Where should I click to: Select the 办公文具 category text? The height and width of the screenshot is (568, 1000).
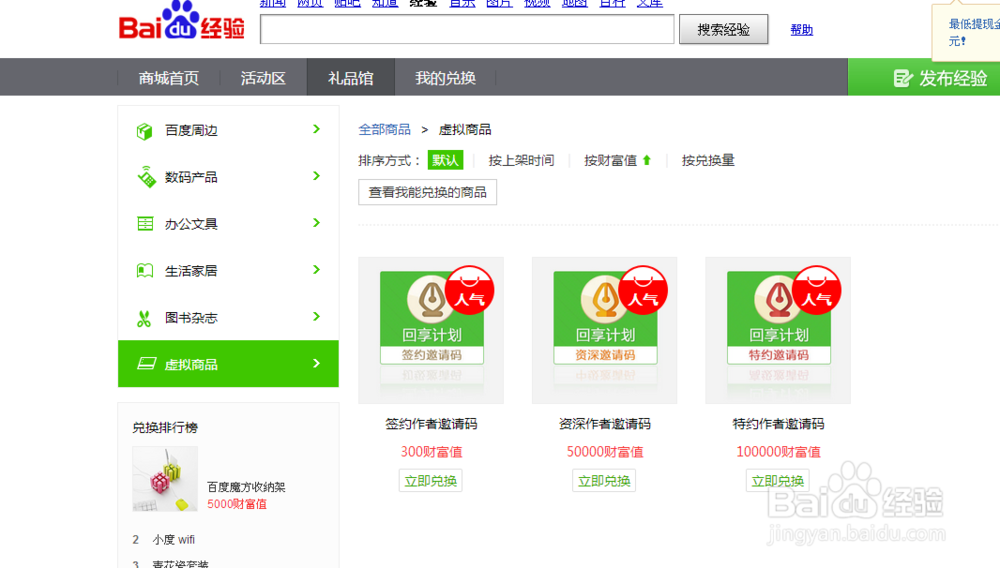click(191, 224)
